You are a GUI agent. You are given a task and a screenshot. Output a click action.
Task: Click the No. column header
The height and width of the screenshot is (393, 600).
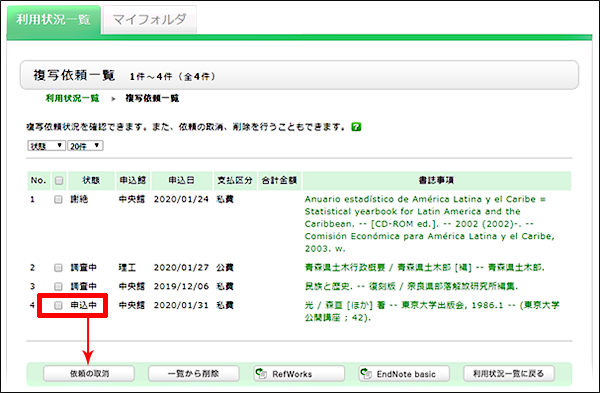tap(39, 180)
